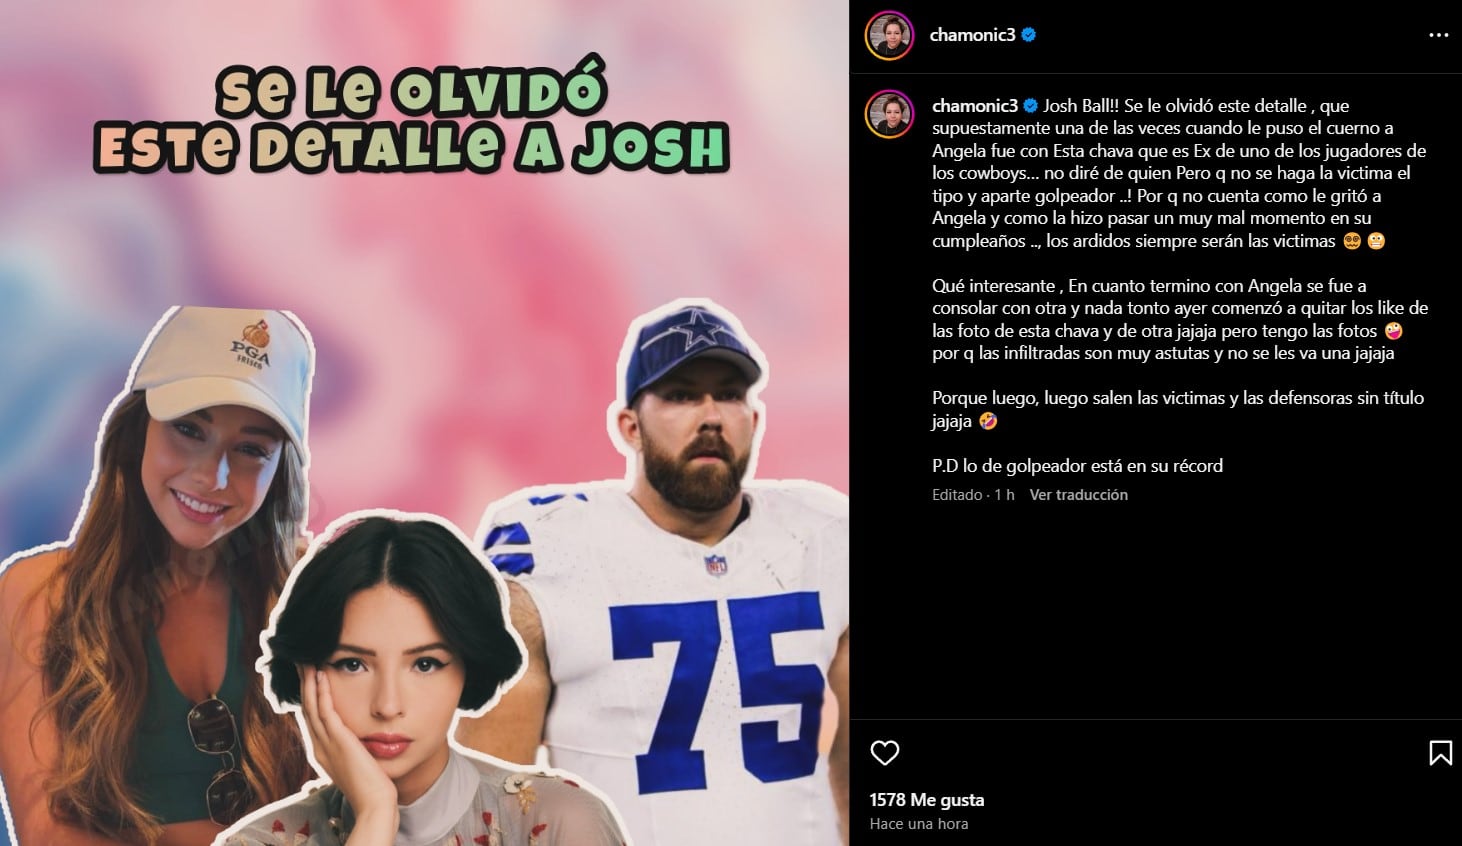
Task: Open chamonic3 profile picture in header
Action: (889, 35)
